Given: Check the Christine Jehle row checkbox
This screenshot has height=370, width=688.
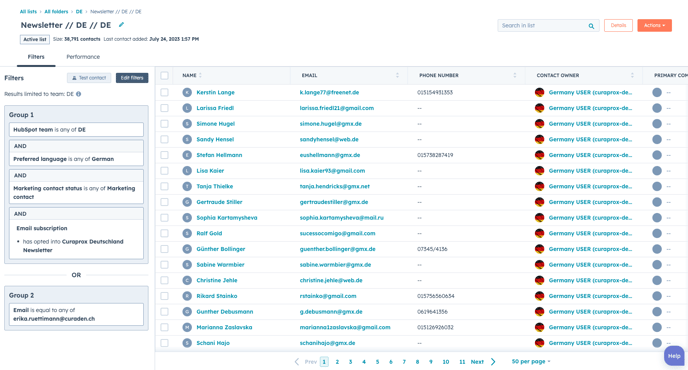Looking at the screenshot, I should click(165, 280).
